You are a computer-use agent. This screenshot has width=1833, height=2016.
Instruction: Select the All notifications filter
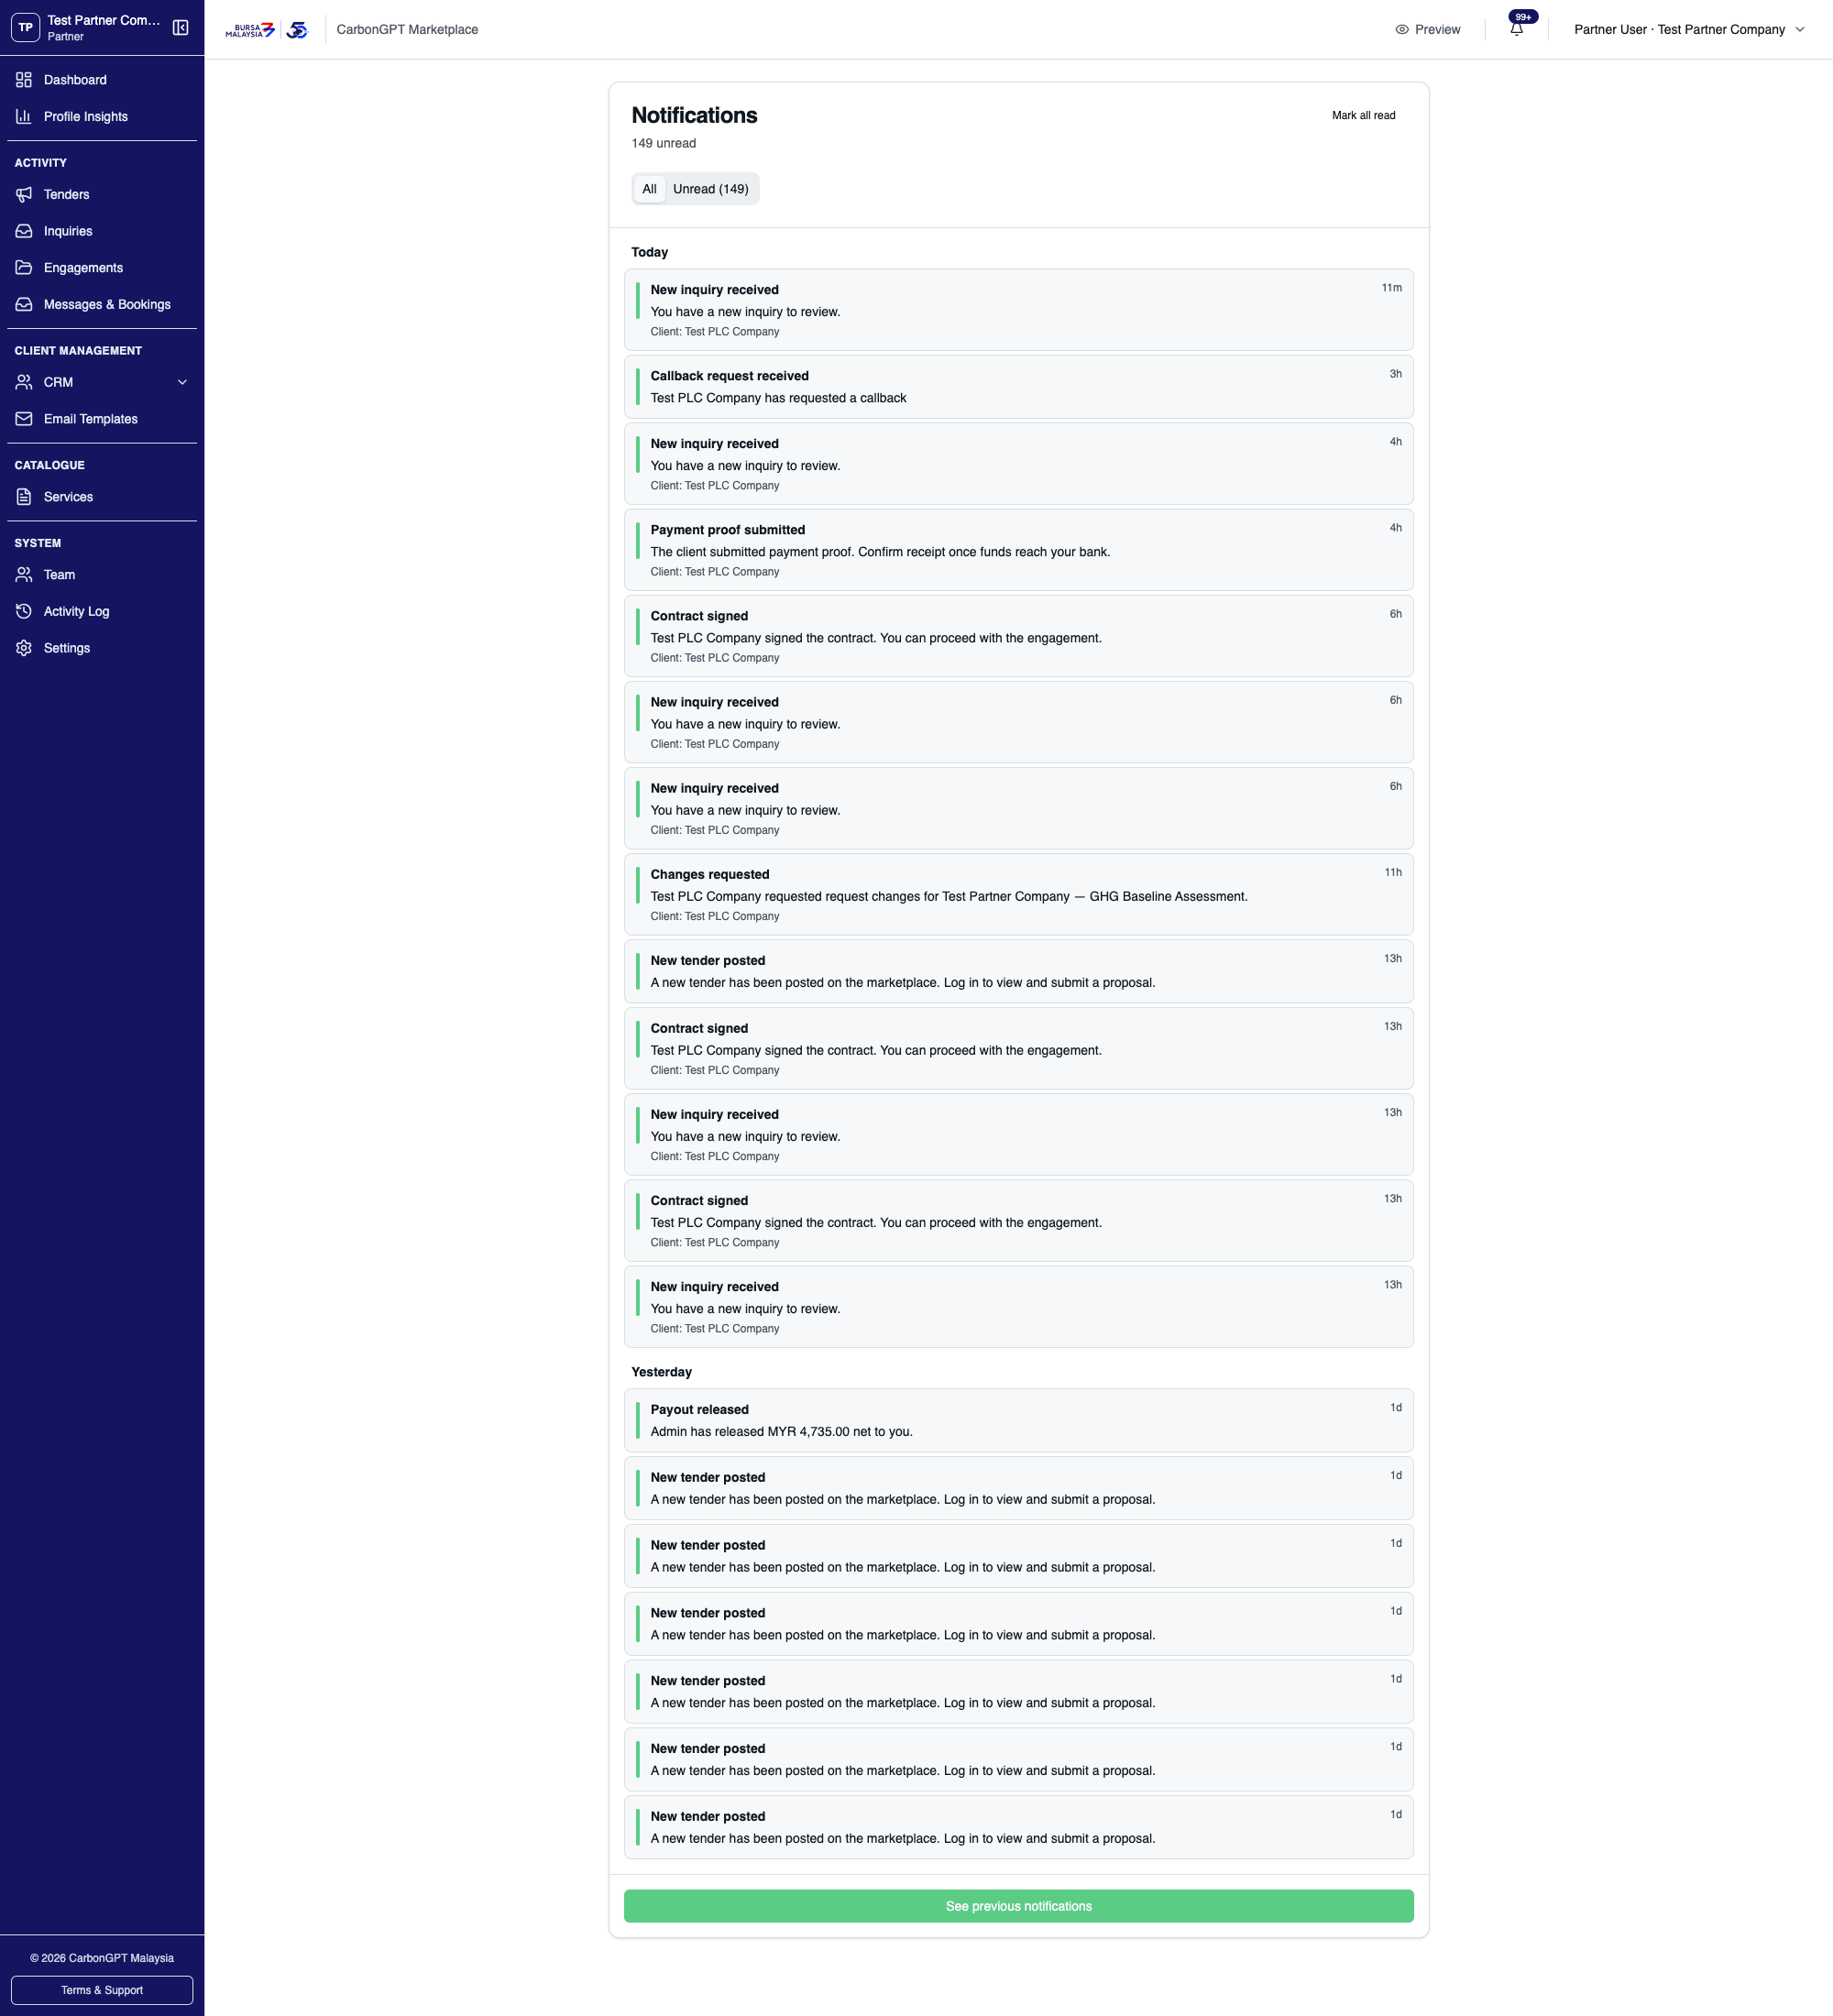tap(649, 189)
